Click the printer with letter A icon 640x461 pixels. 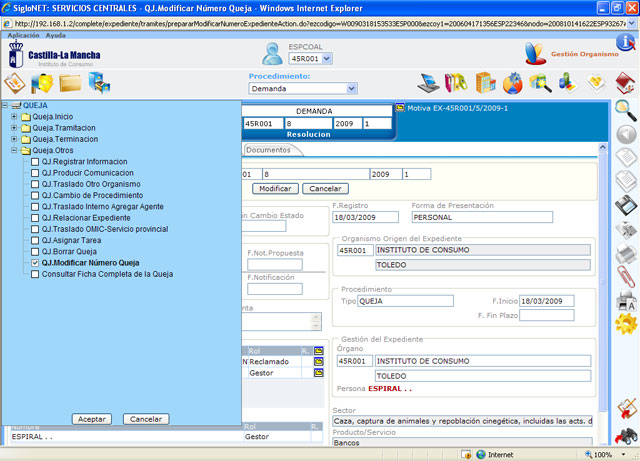coord(626,301)
